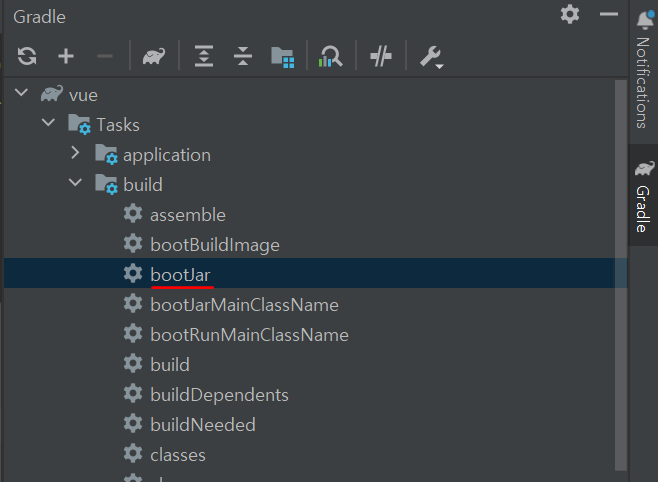The width and height of the screenshot is (658, 482).
Task: Select the build task gear item
Action: (309, 365)
